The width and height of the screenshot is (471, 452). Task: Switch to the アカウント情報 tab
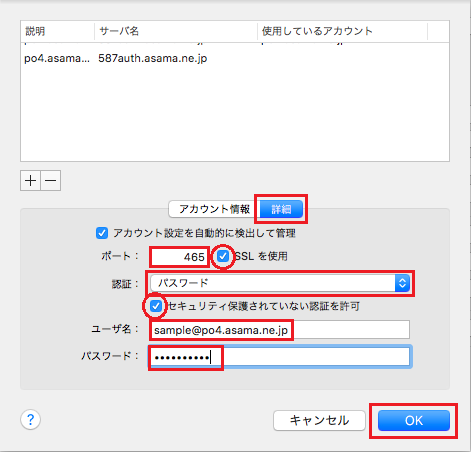coord(214,209)
